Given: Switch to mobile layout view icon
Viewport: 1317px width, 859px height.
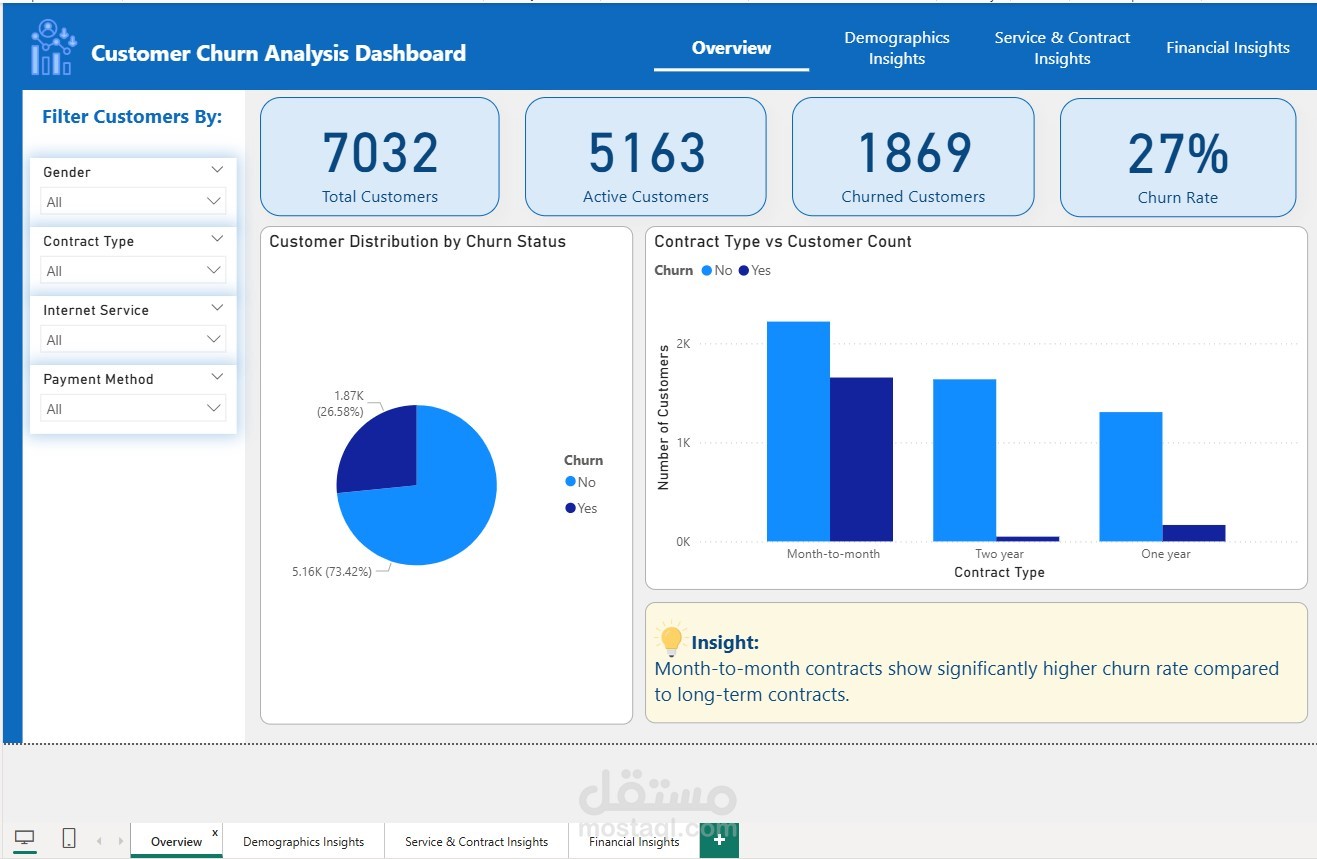Looking at the screenshot, I should point(69,838).
